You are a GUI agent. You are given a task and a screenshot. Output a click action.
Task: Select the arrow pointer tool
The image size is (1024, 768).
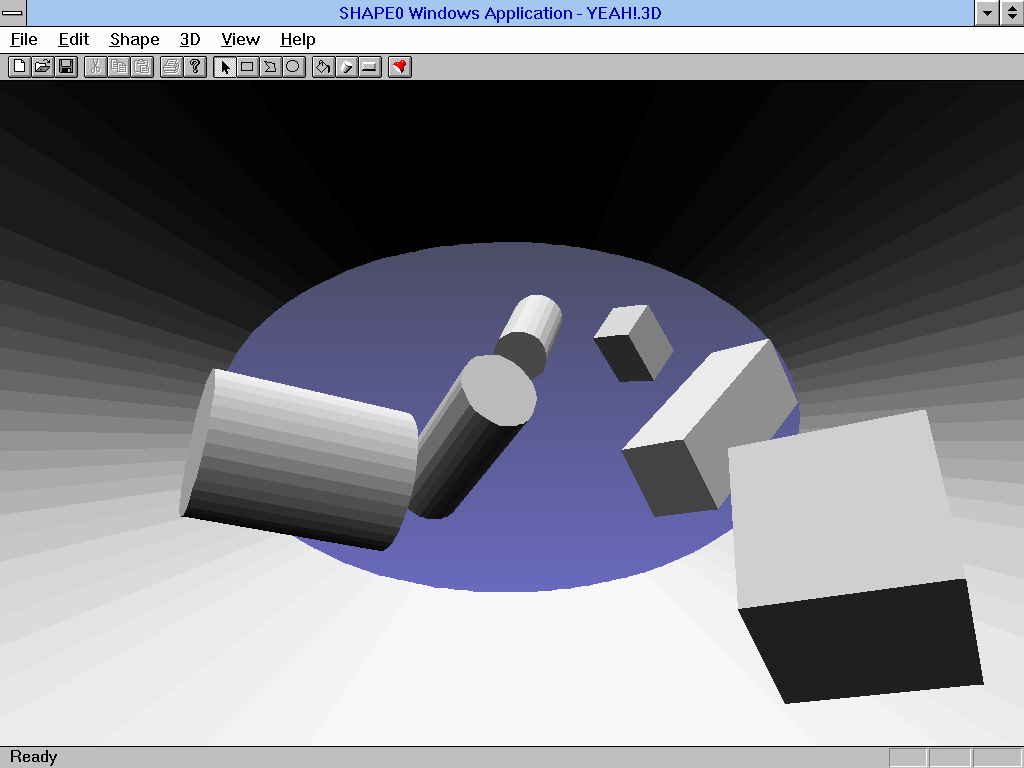point(225,67)
